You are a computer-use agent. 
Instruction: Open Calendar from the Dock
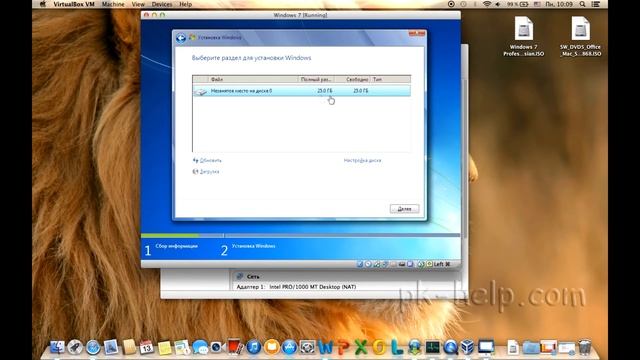click(147, 347)
